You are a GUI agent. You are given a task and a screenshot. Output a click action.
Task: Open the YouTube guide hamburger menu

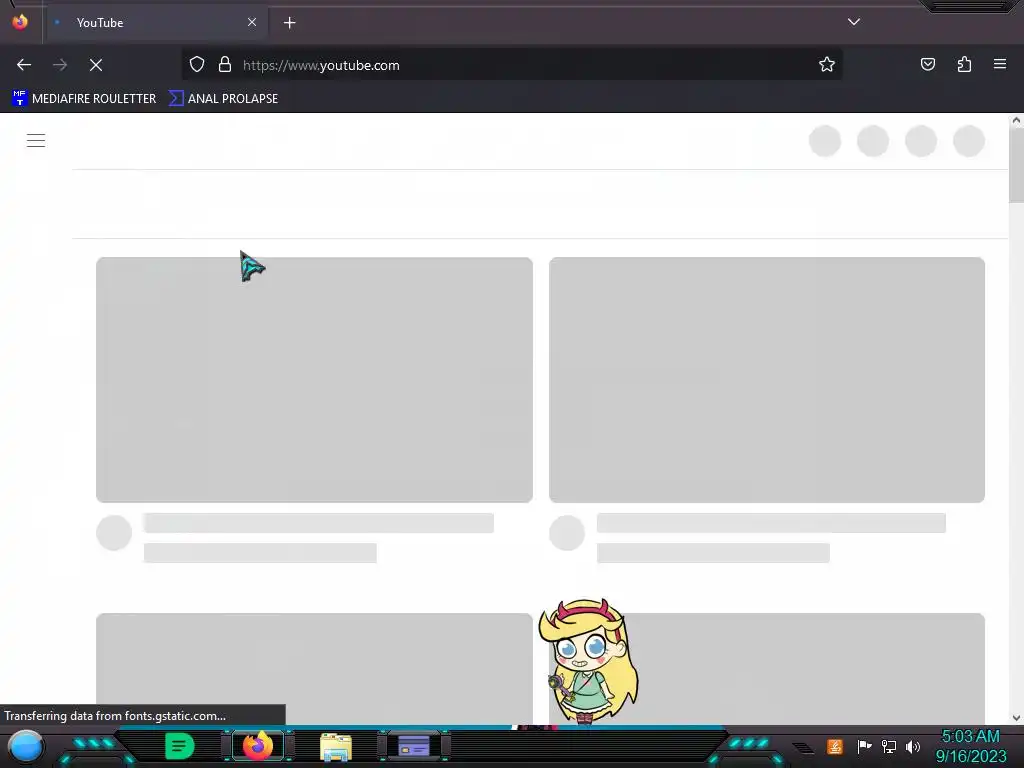pos(36,140)
